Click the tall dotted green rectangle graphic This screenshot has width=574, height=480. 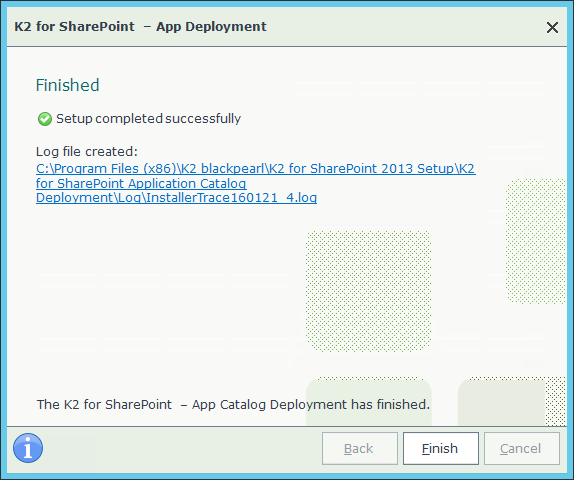click(x=536, y=242)
